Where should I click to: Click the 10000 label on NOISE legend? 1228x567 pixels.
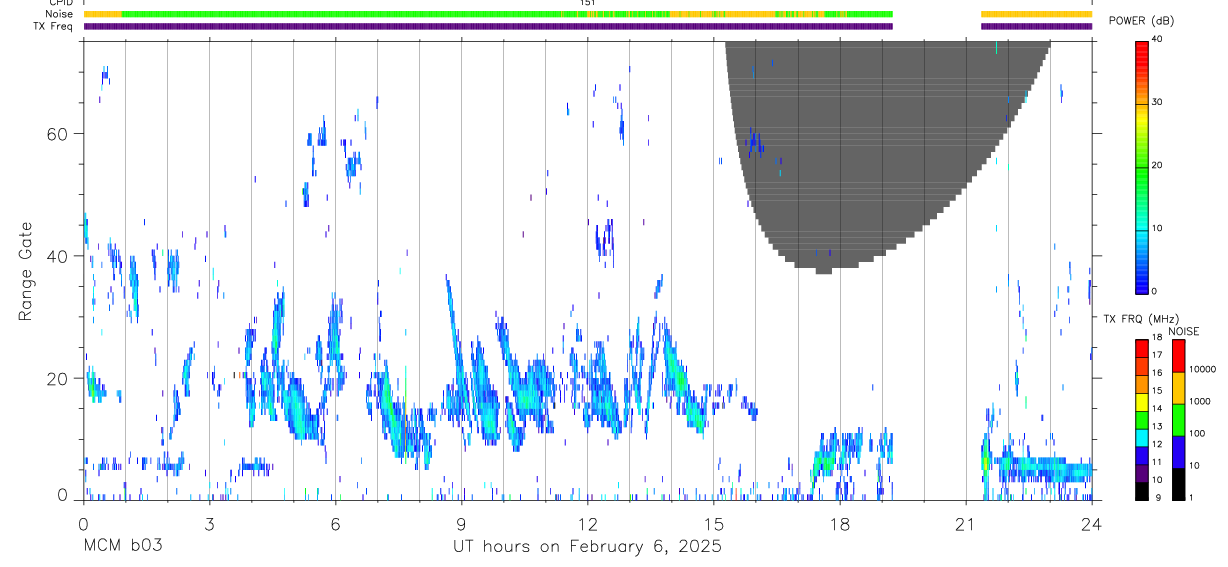click(1203, 370)
